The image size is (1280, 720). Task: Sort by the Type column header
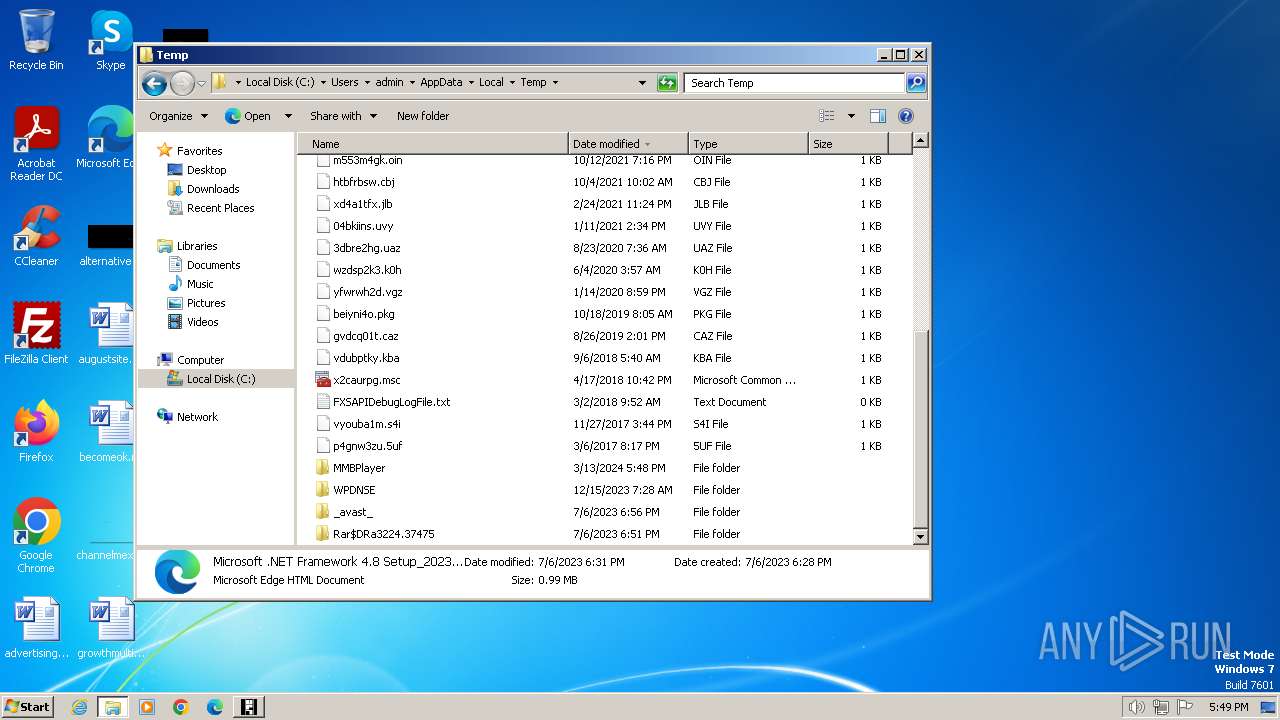click(x=748, y=144)
